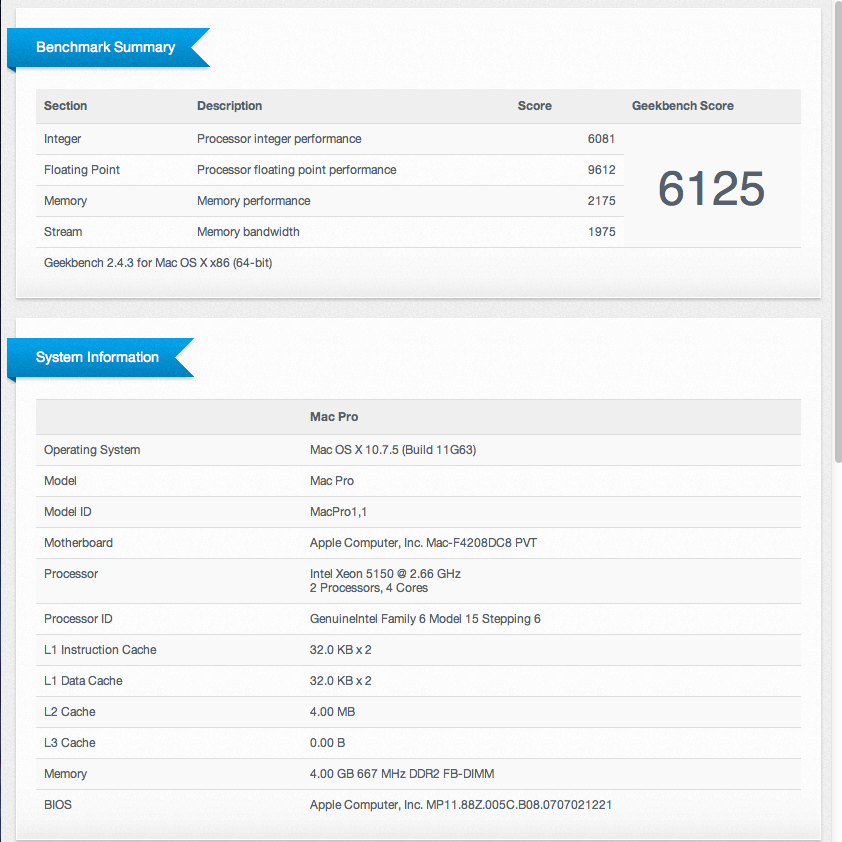Viewport: 842px width, 842px height.
Task: Click the Floating Point score 9612
Action: (x=601, y=170)
